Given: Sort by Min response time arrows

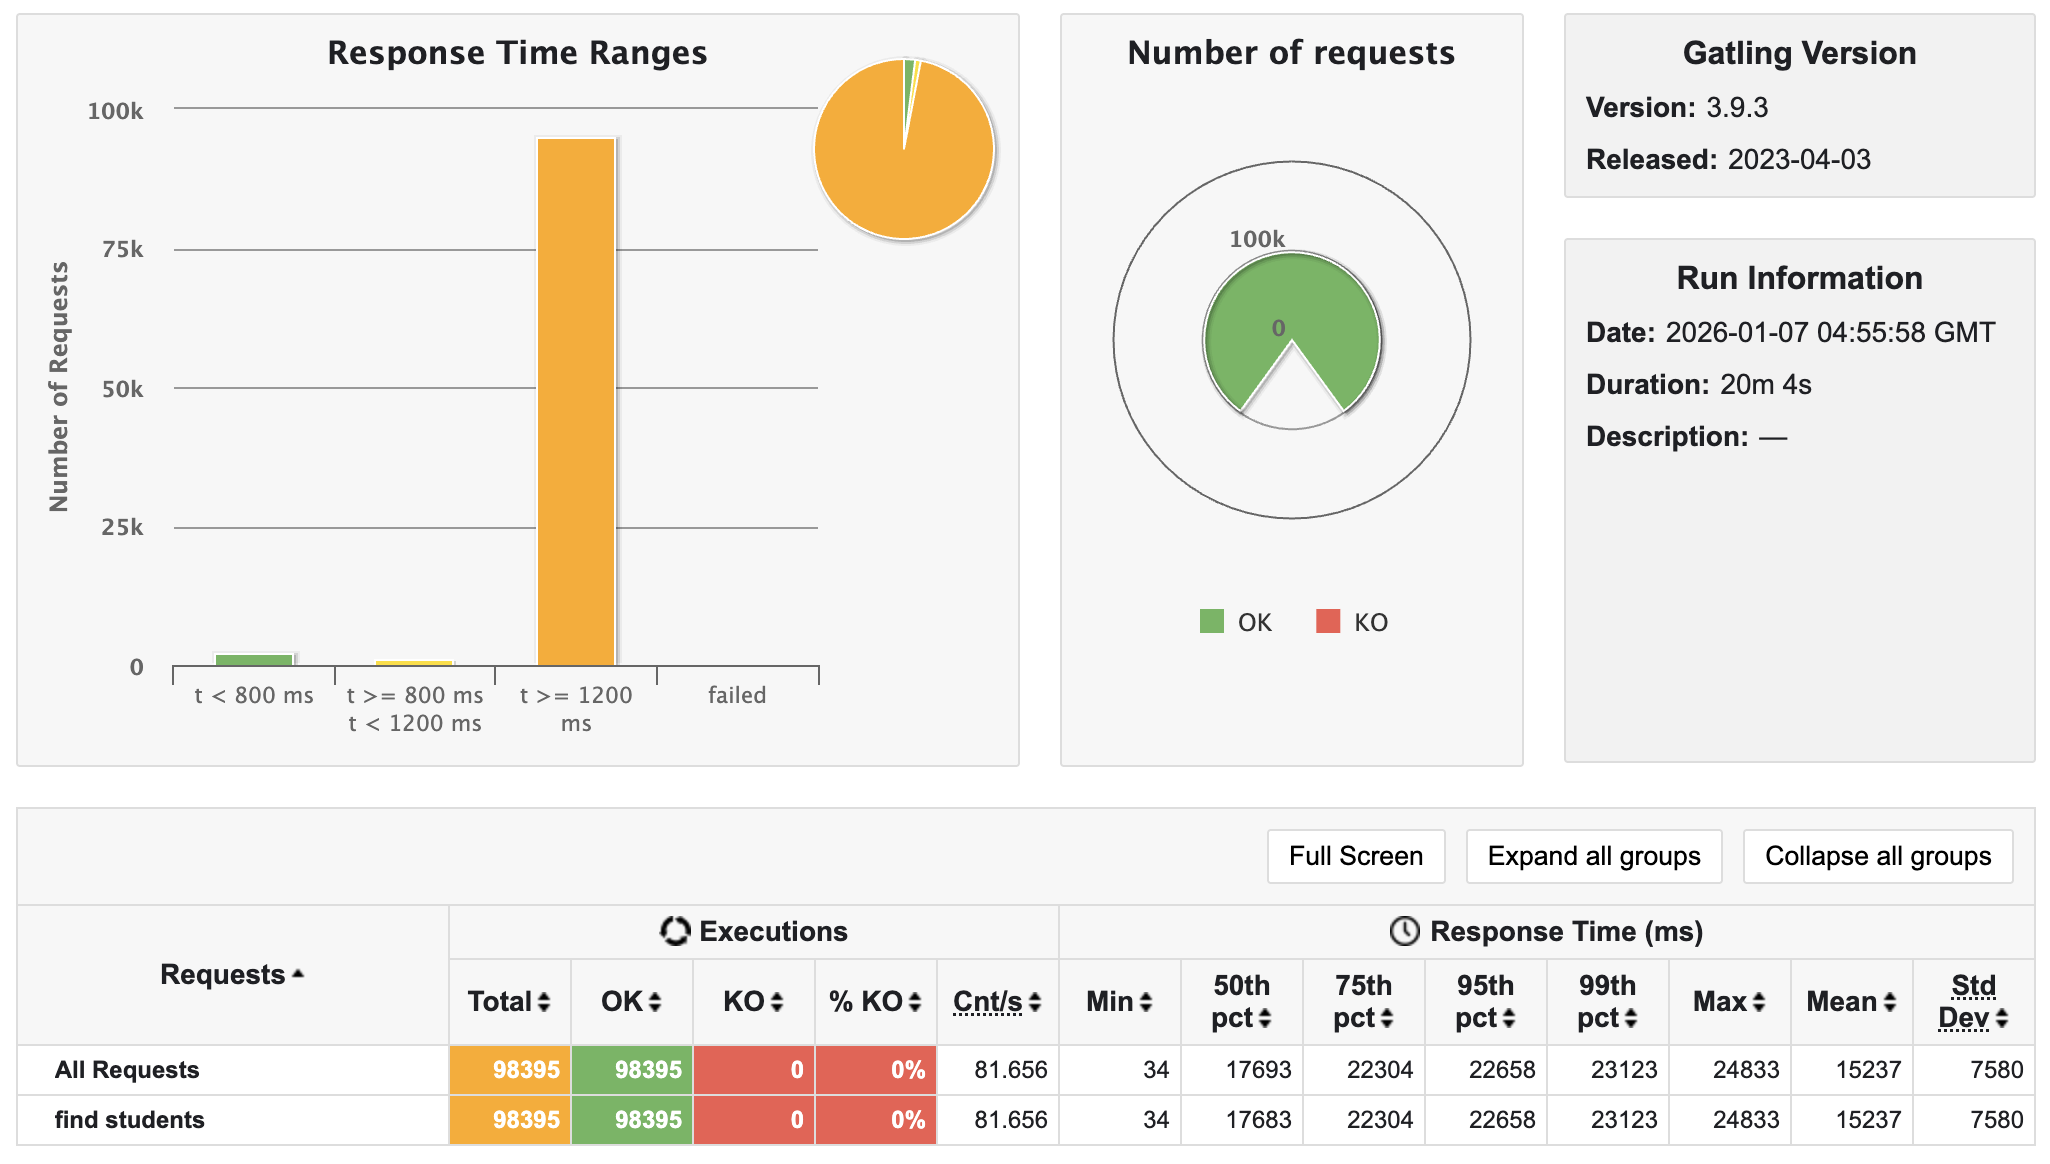Looking at the screenshot, I should [1146, 1001].
